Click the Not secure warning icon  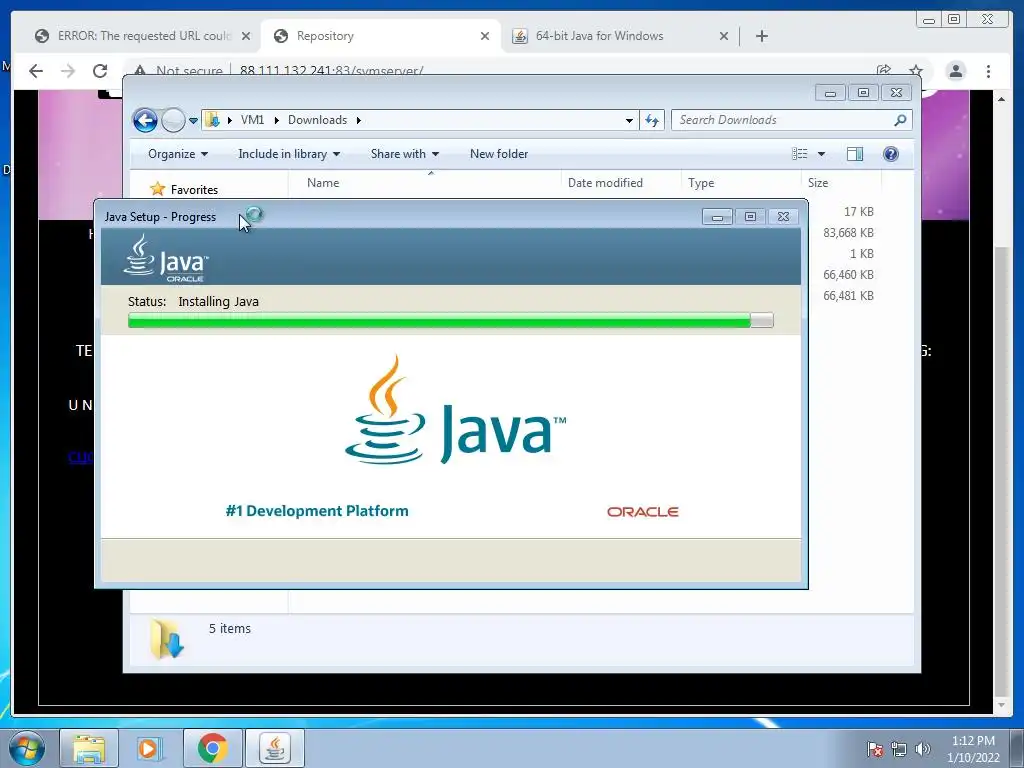[139, 70]
